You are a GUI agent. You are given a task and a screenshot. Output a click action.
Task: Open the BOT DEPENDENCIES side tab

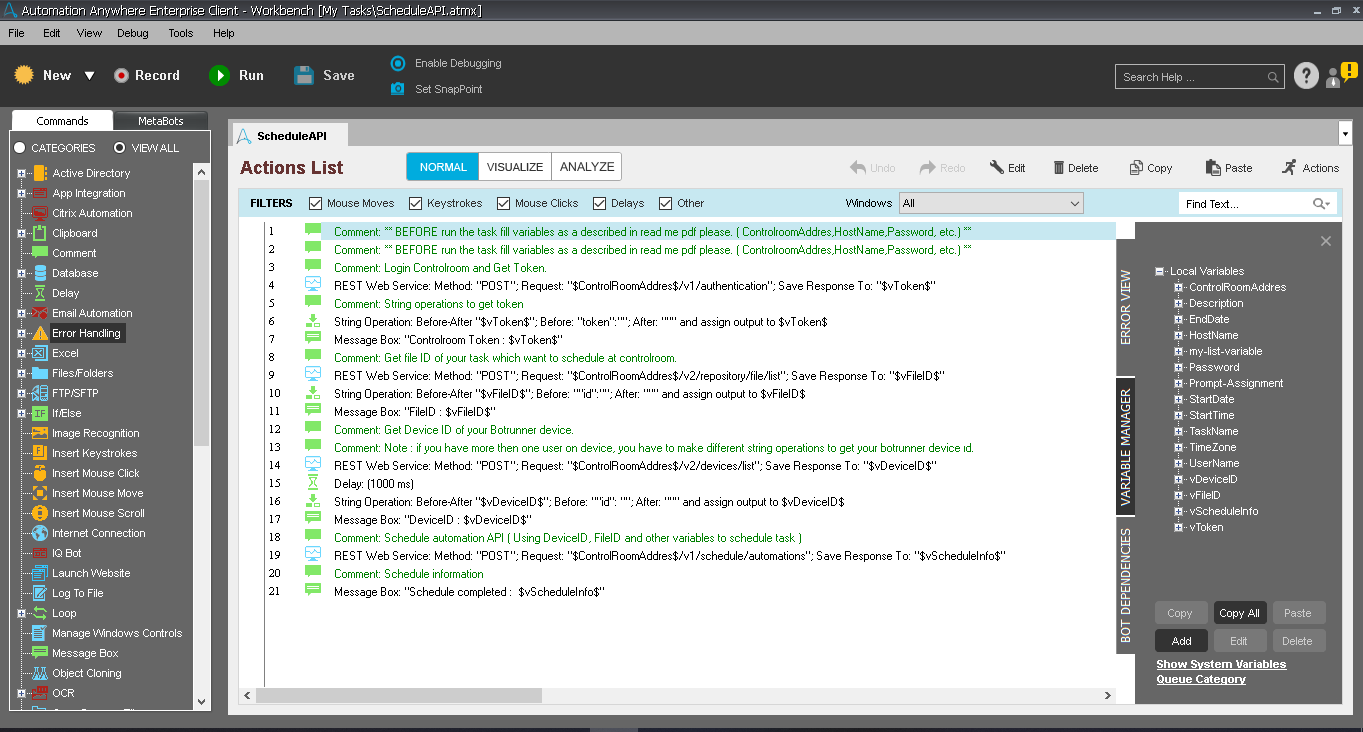pos(1126,585)
